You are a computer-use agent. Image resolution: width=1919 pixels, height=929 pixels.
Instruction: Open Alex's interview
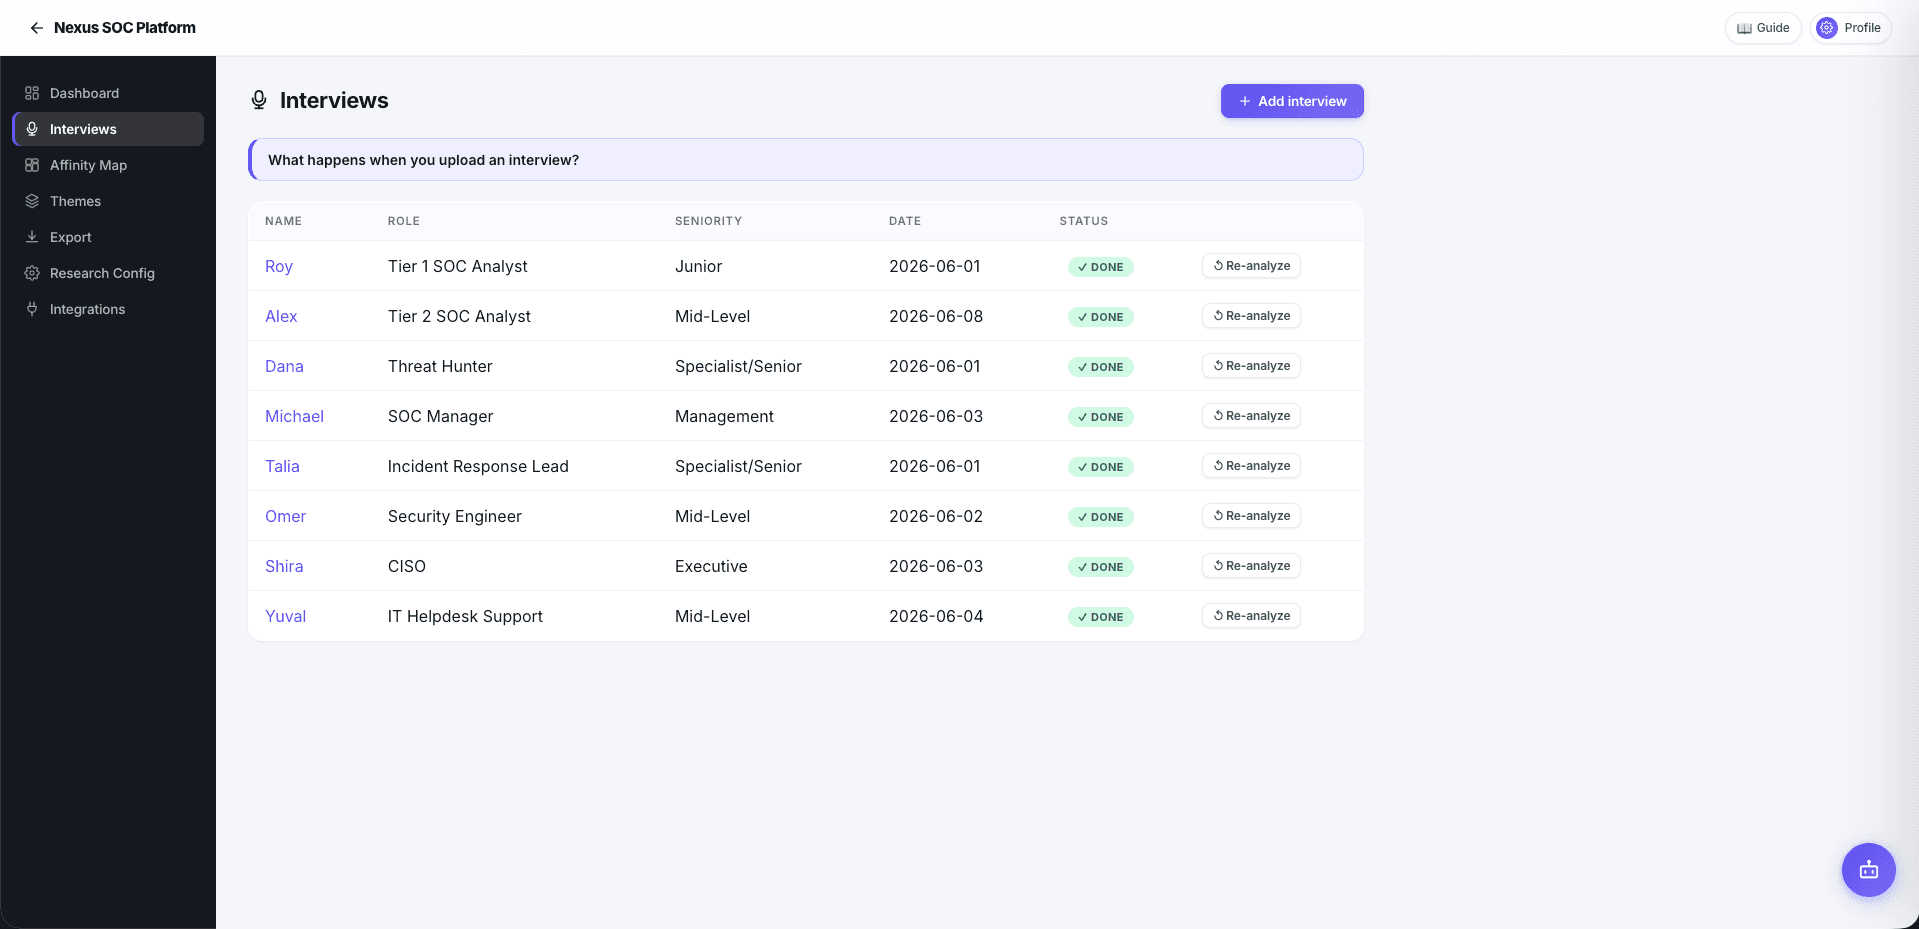281,316
